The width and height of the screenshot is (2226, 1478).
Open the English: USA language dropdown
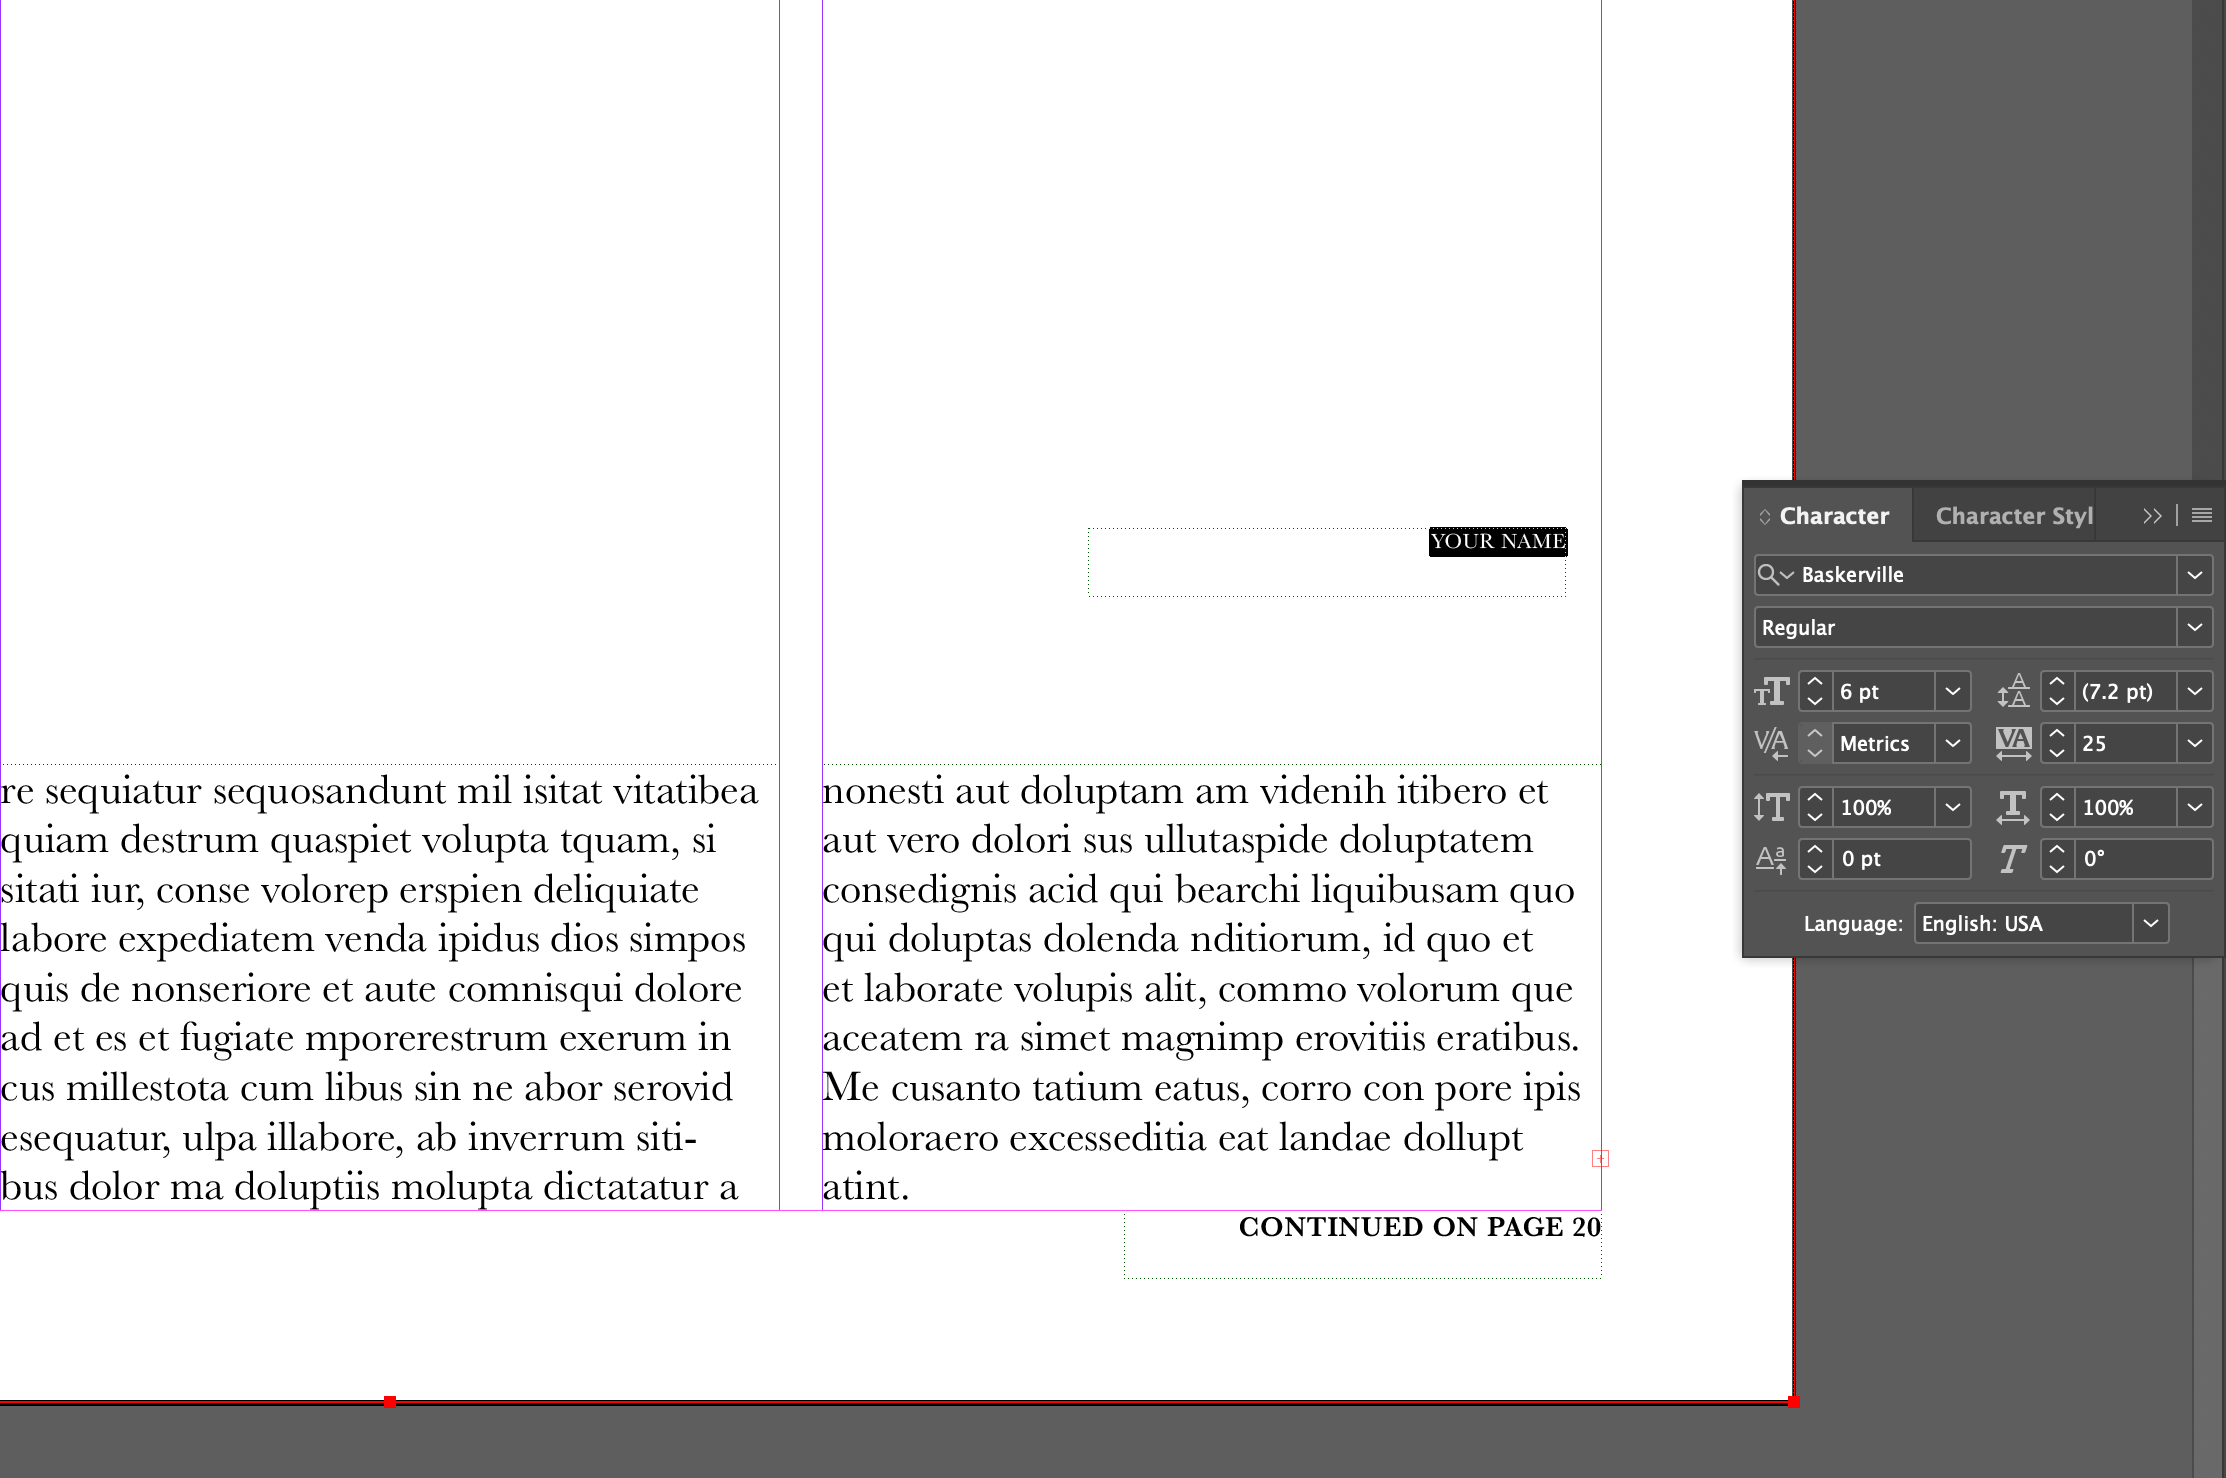(2150, 923)
